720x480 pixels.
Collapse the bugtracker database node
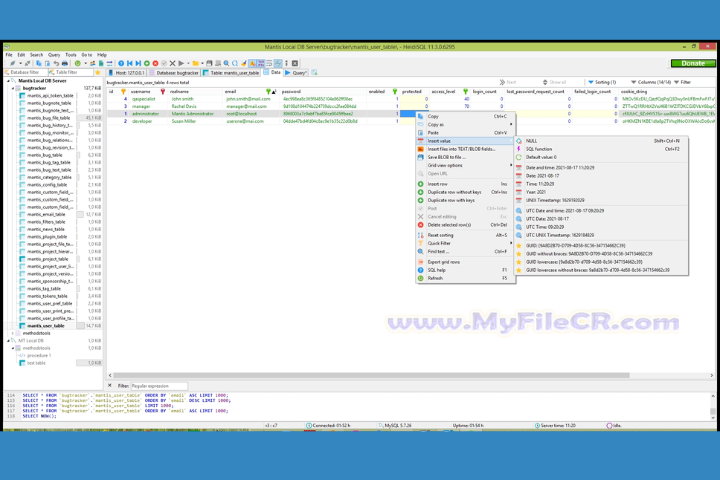click(13, 88)
